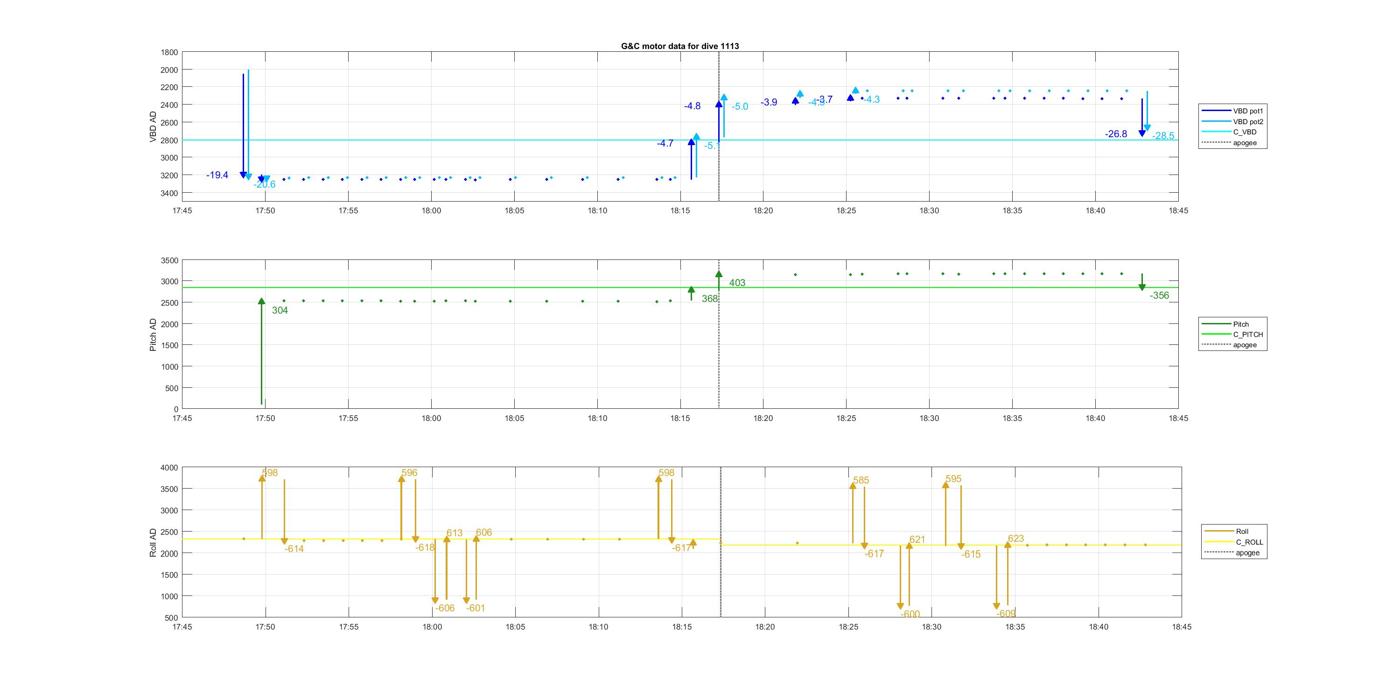Click the '-19.4' VBD data label

pos(217,175)
